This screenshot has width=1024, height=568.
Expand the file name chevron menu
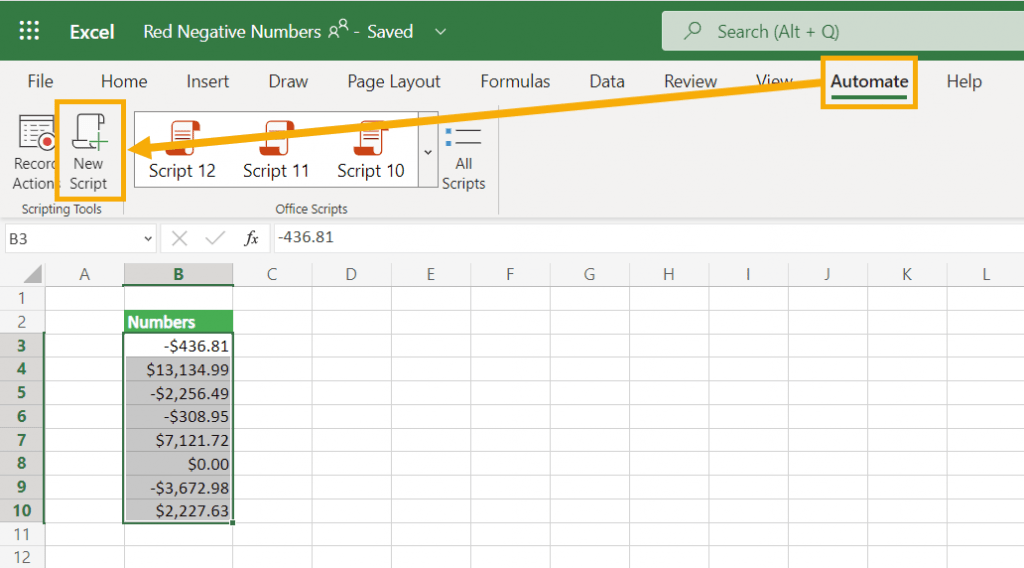tap(440, 31)
